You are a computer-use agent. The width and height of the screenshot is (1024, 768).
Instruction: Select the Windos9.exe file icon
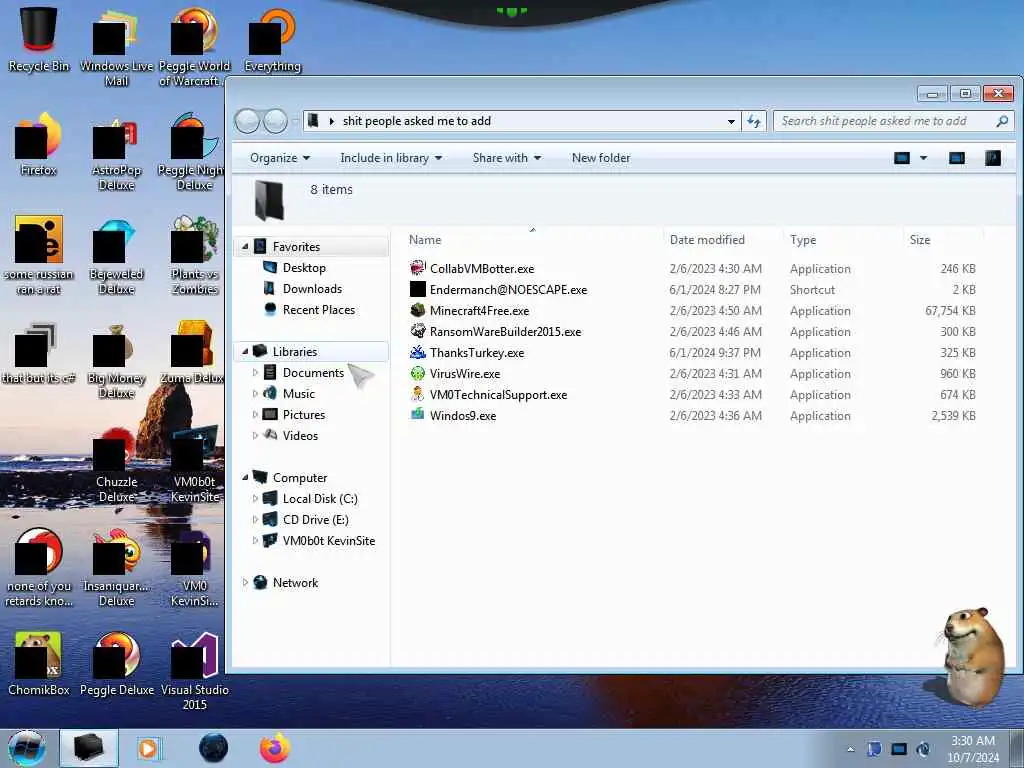point(417,415)
